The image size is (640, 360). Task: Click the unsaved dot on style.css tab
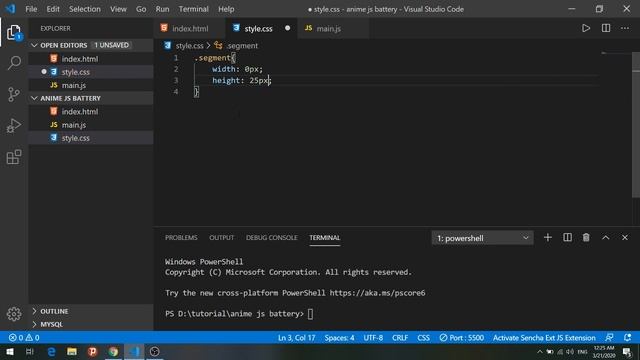click(x=287, y=28)
